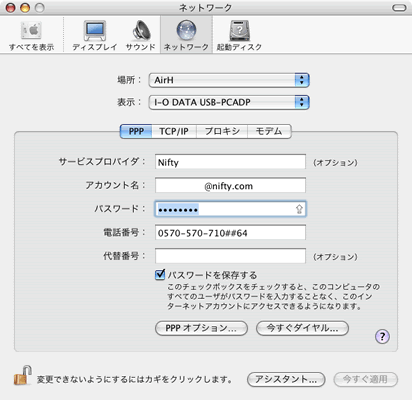Click the empty 代替番号 input field
This screenshot has width=412, height=400.
(x=230, y=256)
